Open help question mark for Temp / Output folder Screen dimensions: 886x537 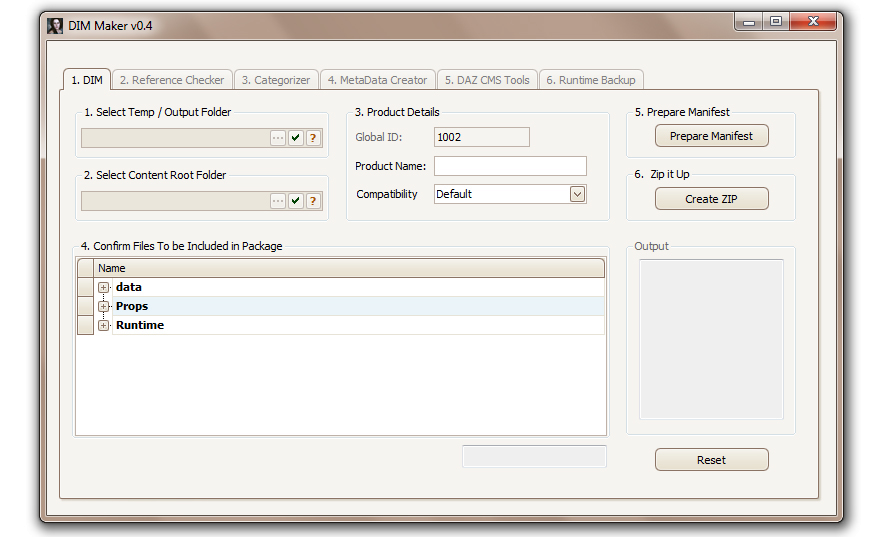[x=313, y=138]
